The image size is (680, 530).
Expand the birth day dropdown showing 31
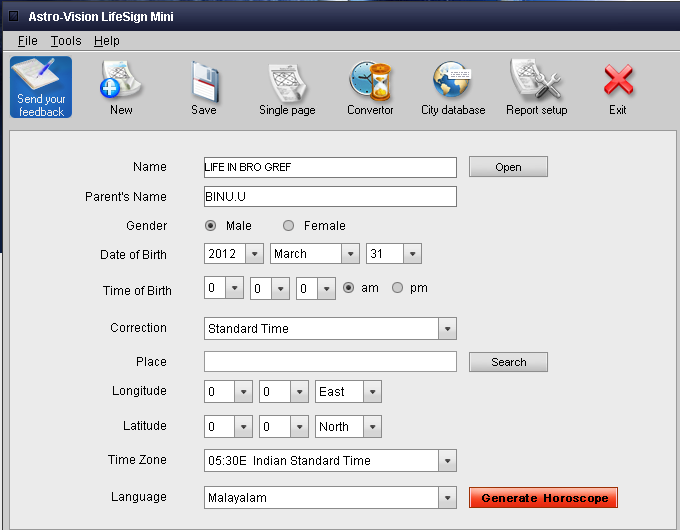point(412,254)
